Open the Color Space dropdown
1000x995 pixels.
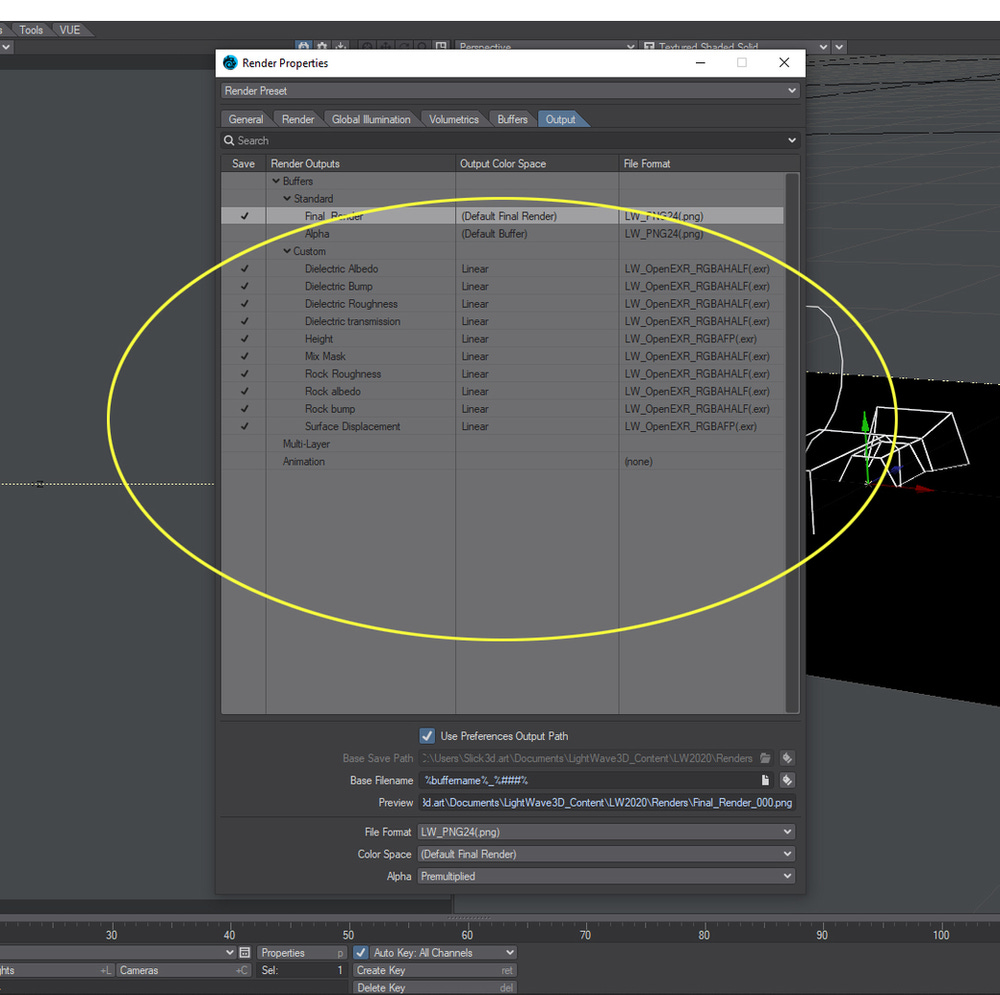[x=606, y=854]
